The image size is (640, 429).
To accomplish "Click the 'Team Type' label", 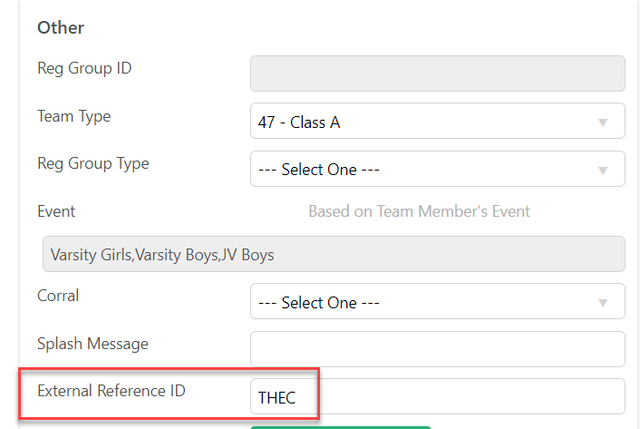I will [74, 116].
